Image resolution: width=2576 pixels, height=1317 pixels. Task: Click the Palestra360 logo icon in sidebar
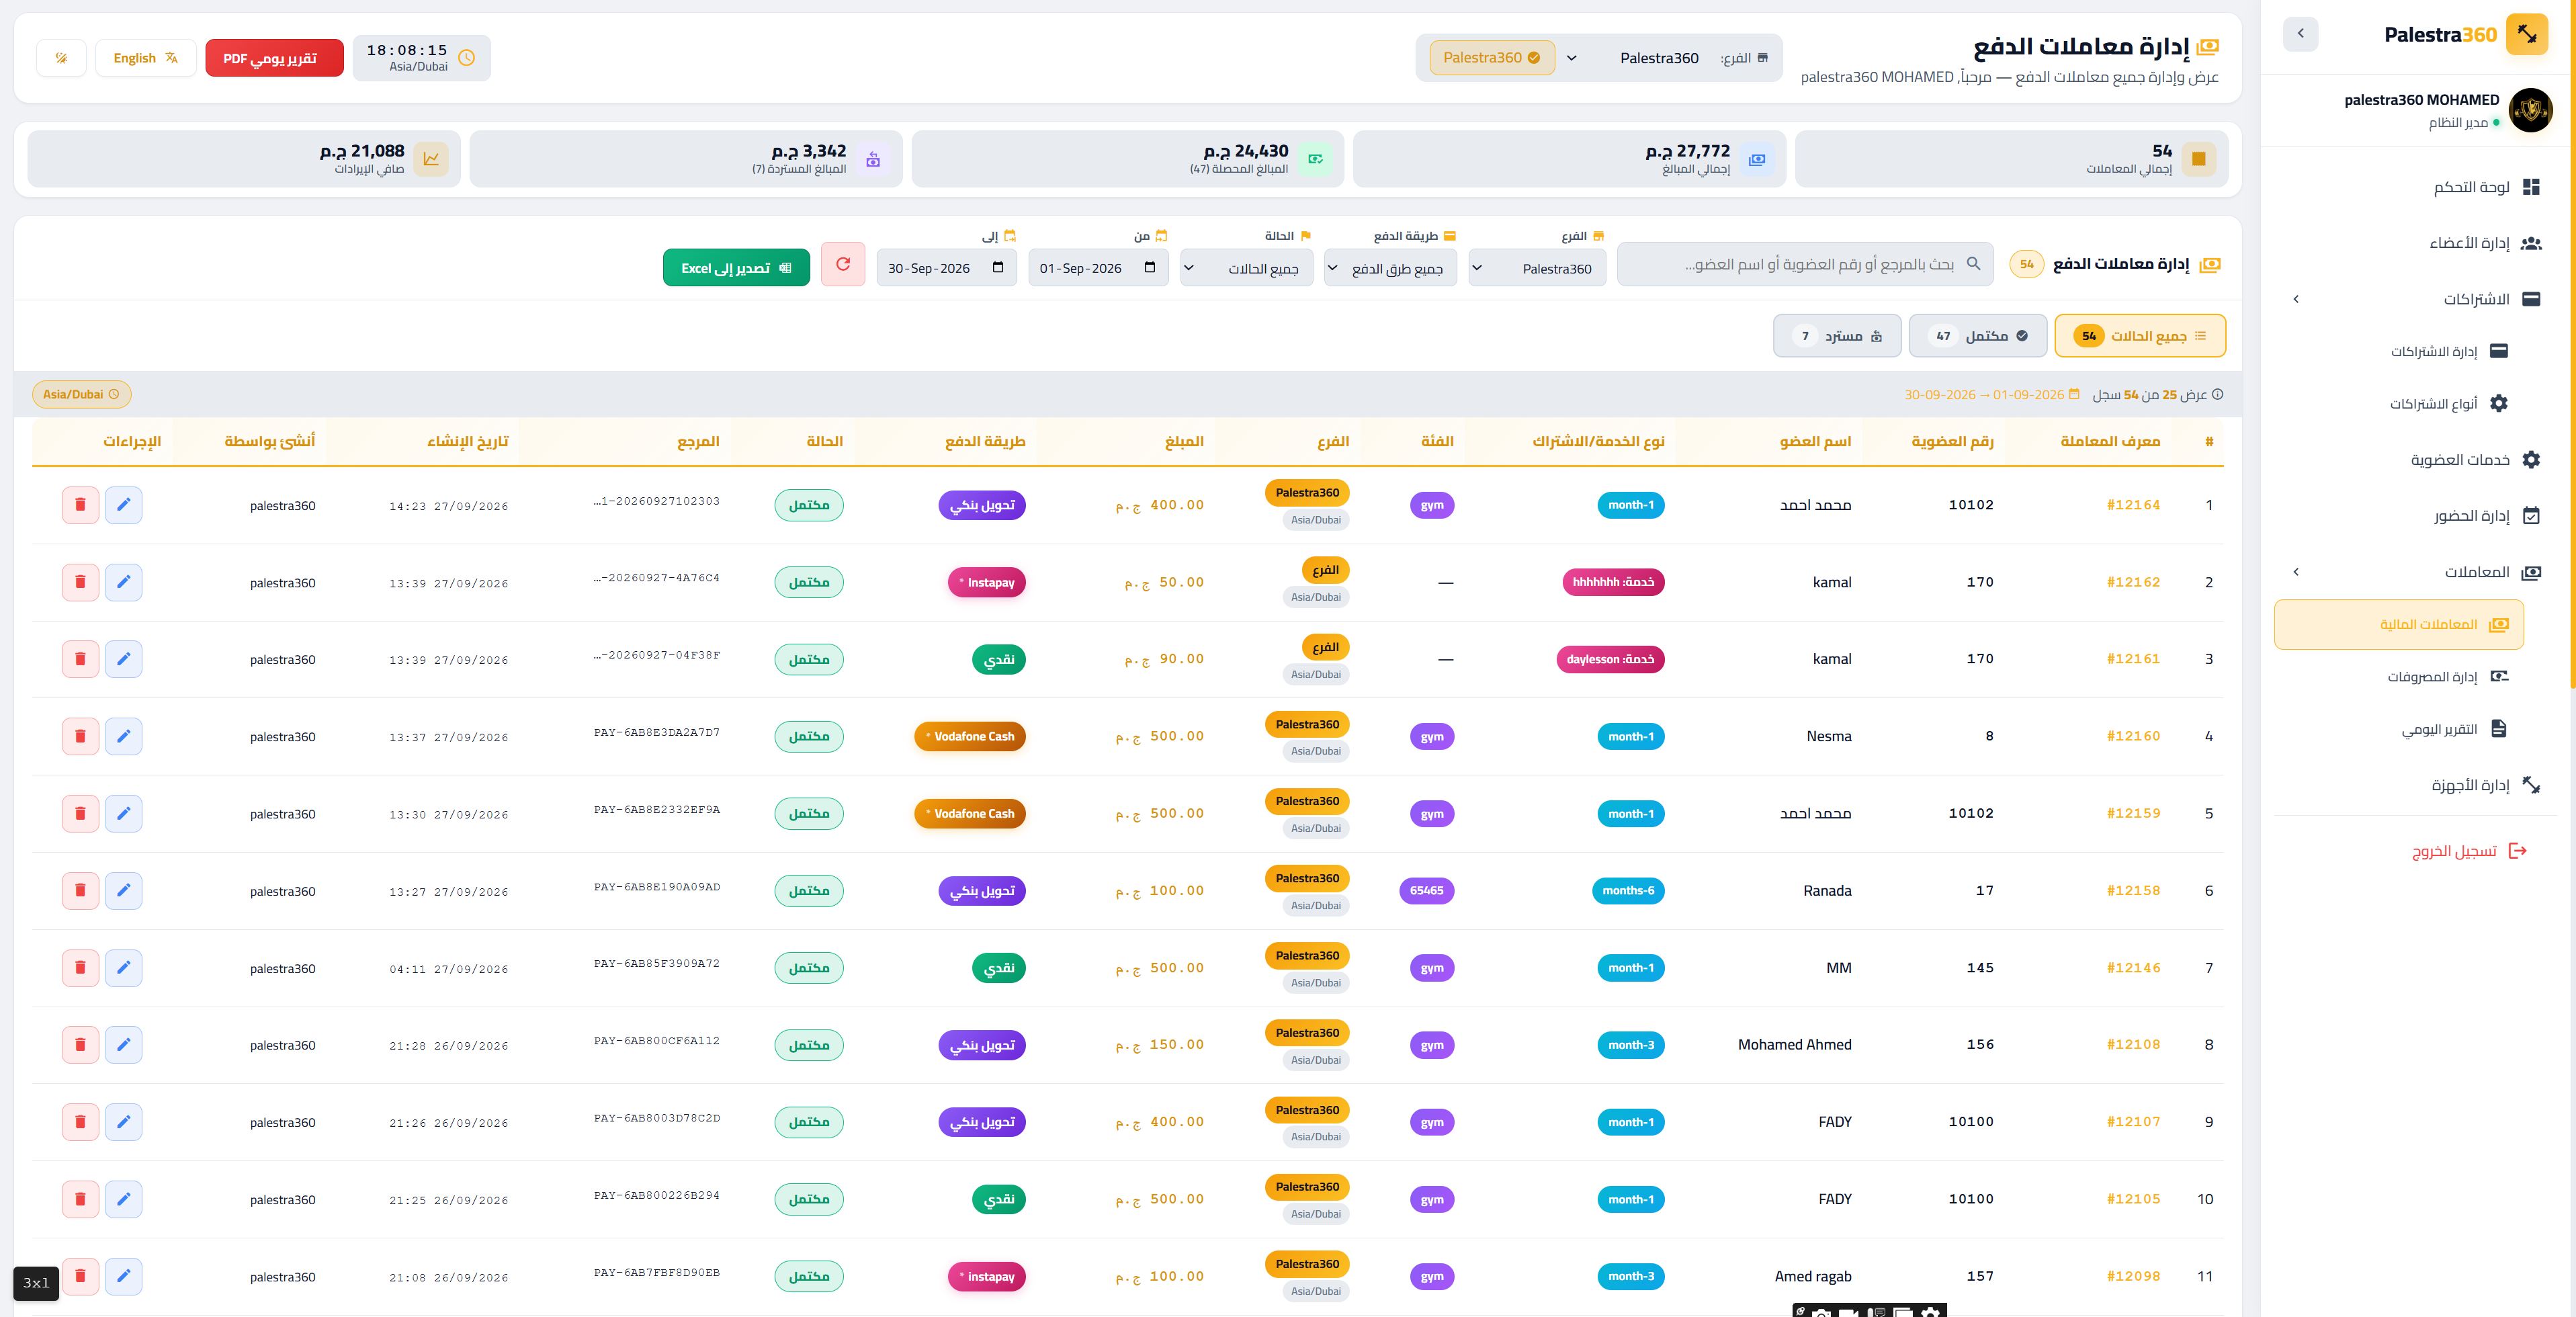pyautogui.click(x=2527, y=34)
